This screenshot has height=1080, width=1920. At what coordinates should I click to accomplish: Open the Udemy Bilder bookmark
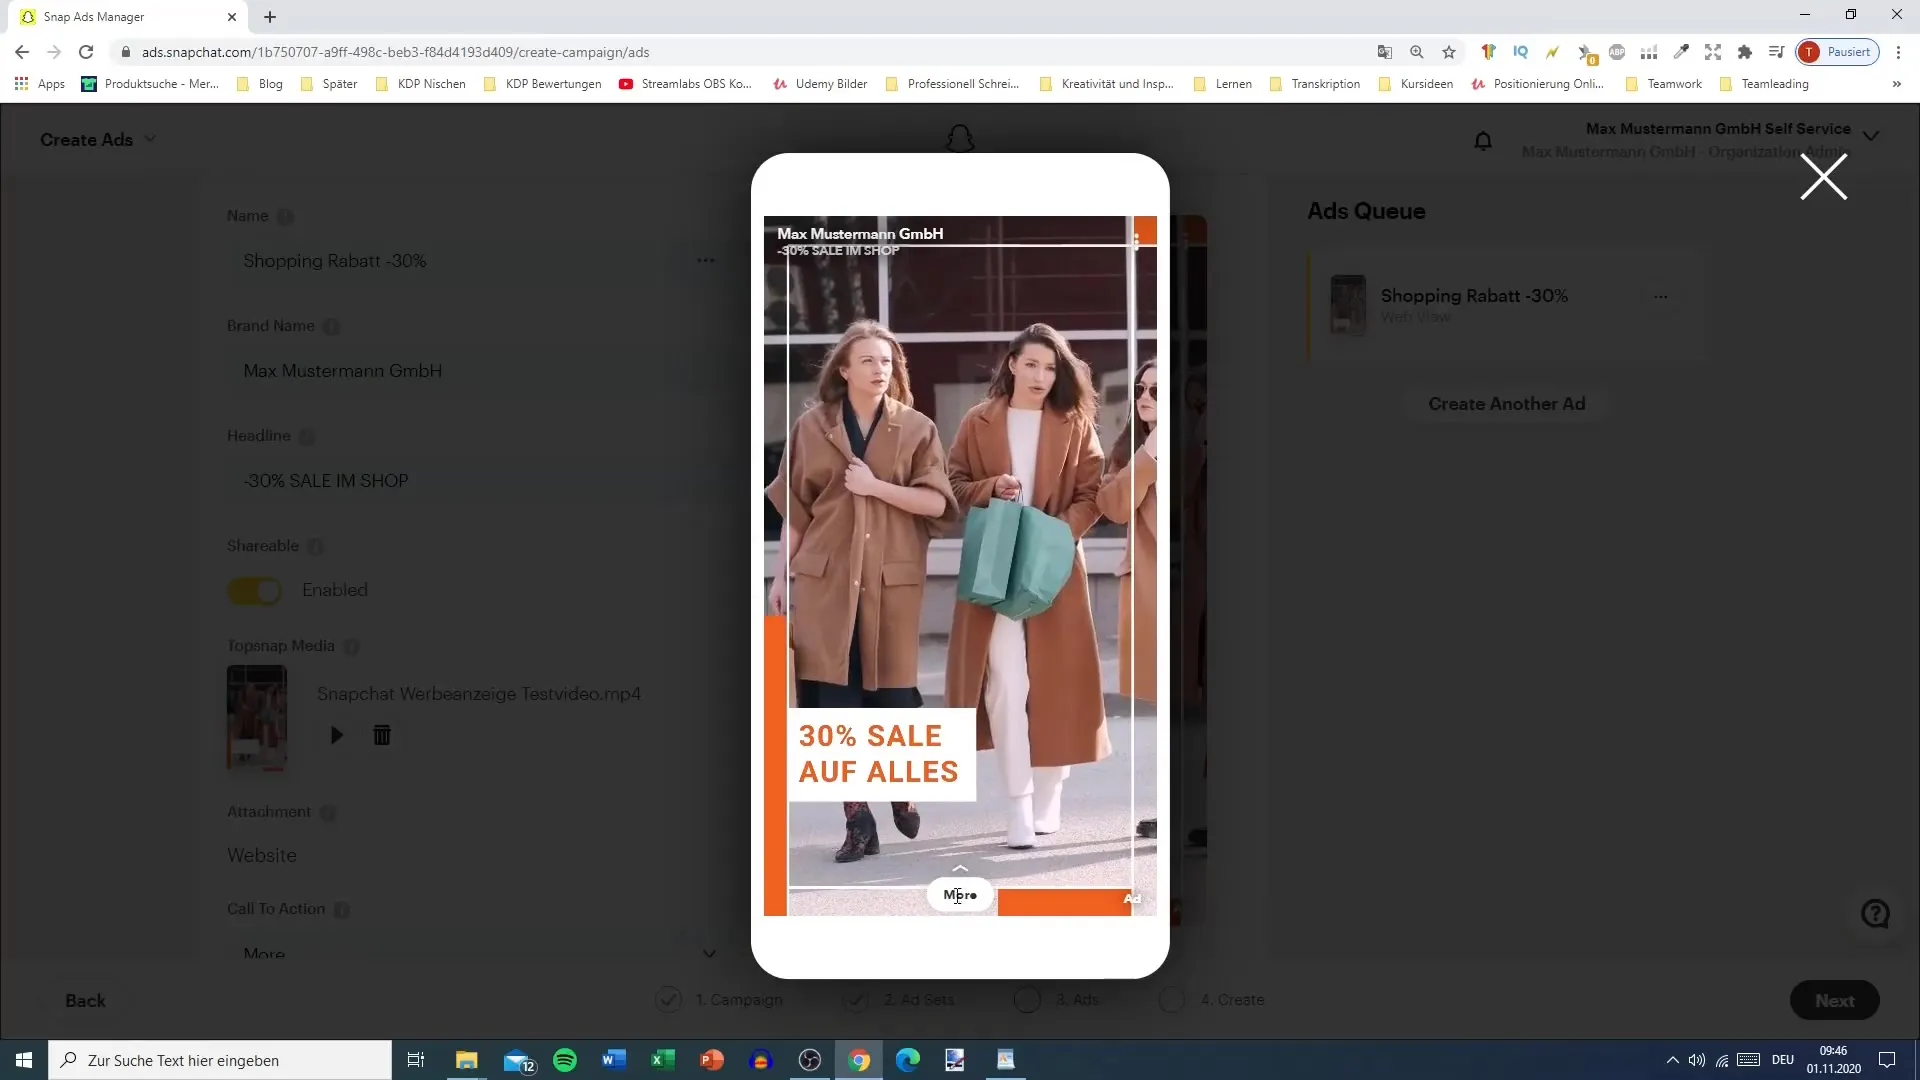[820, 84]
